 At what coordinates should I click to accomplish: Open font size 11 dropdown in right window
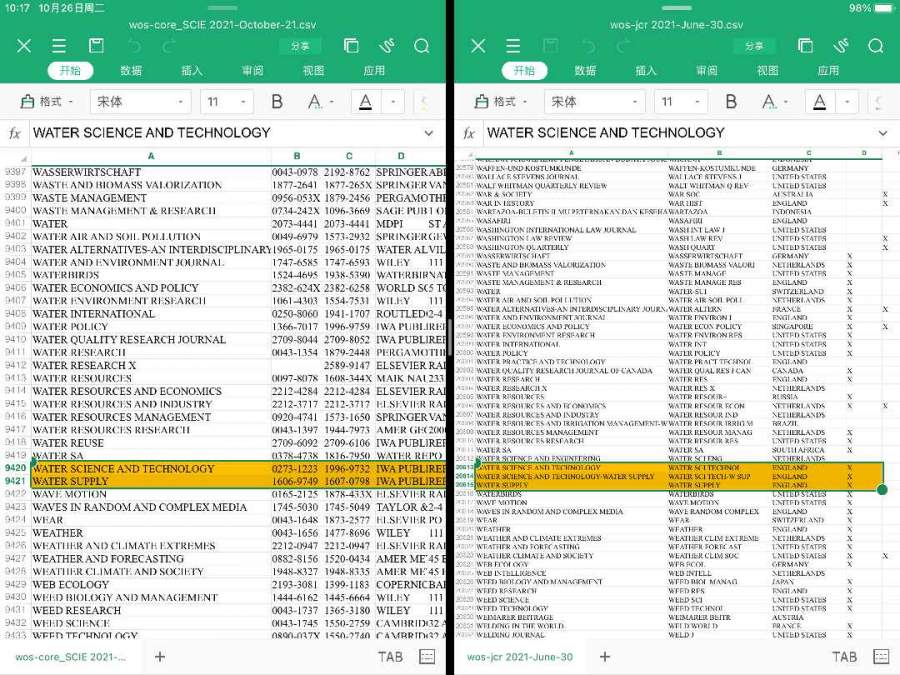pos(681,102)
